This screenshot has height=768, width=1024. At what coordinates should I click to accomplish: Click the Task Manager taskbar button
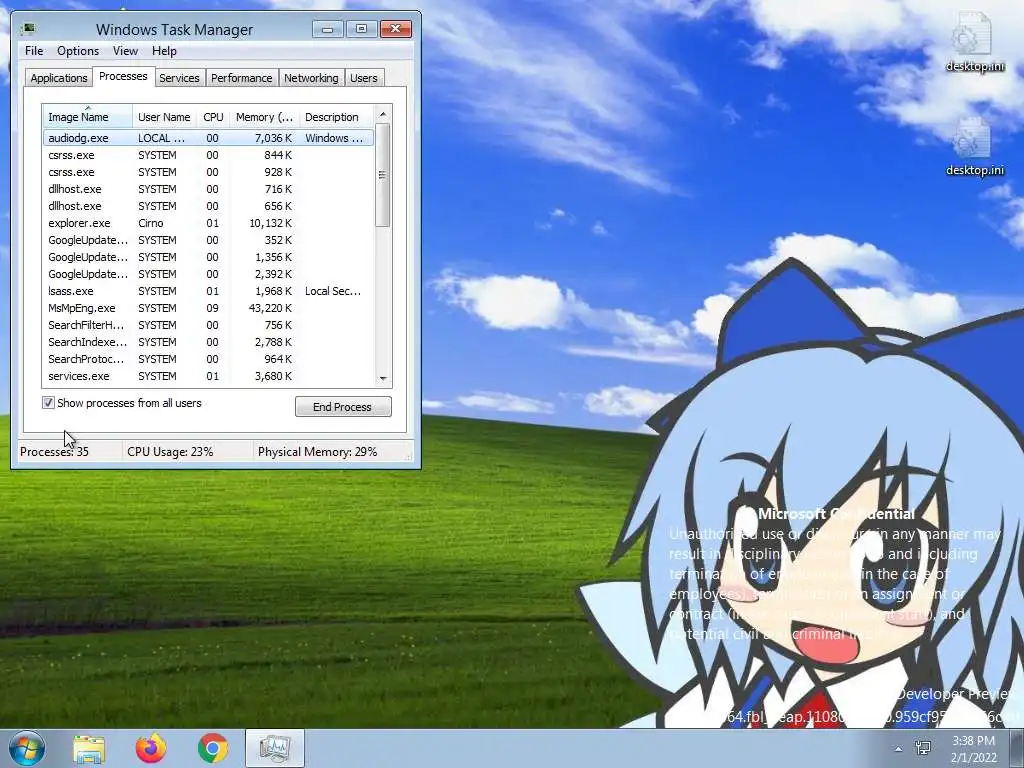pyautogui.click(x=275, y=748)
